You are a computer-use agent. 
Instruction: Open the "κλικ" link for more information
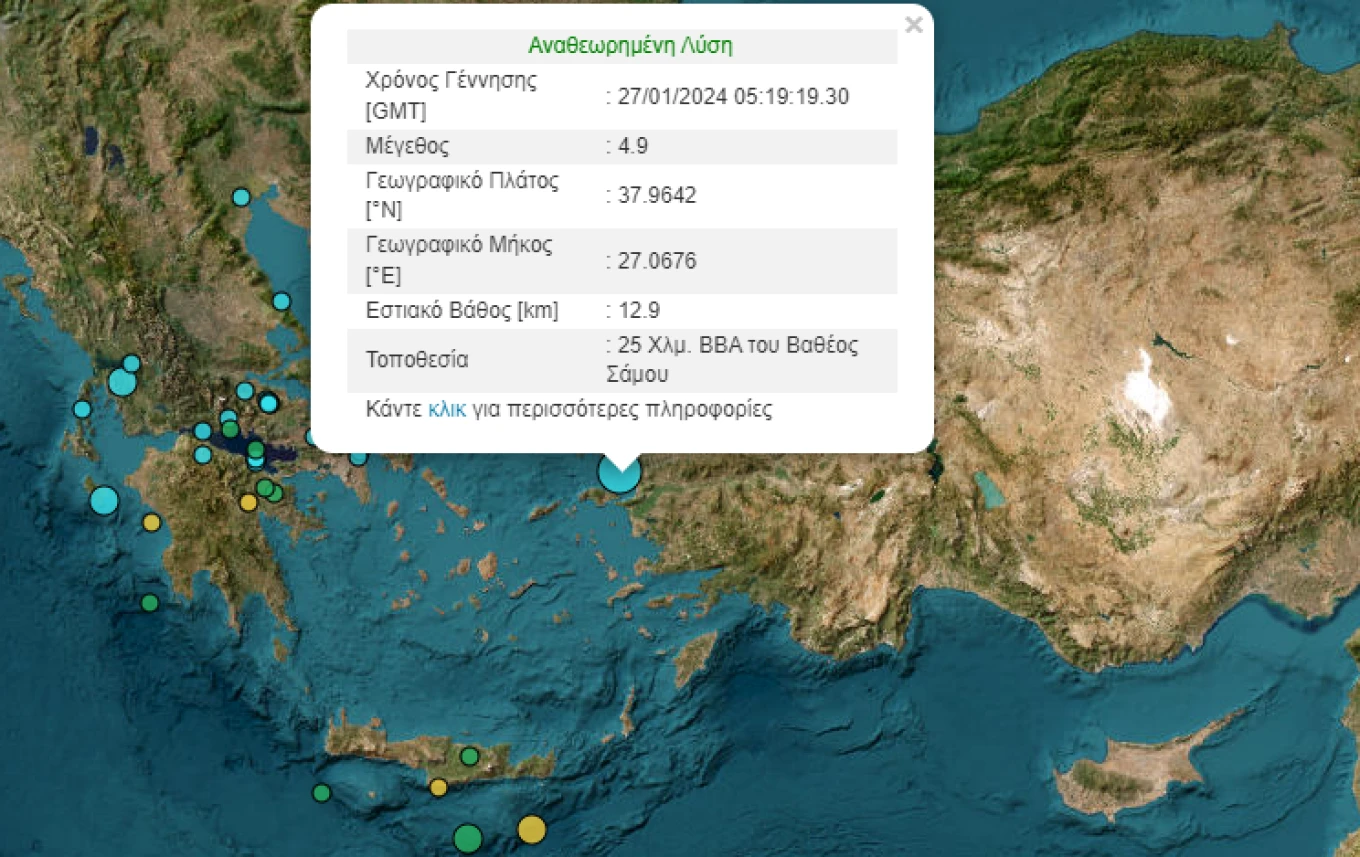point(447,410)
